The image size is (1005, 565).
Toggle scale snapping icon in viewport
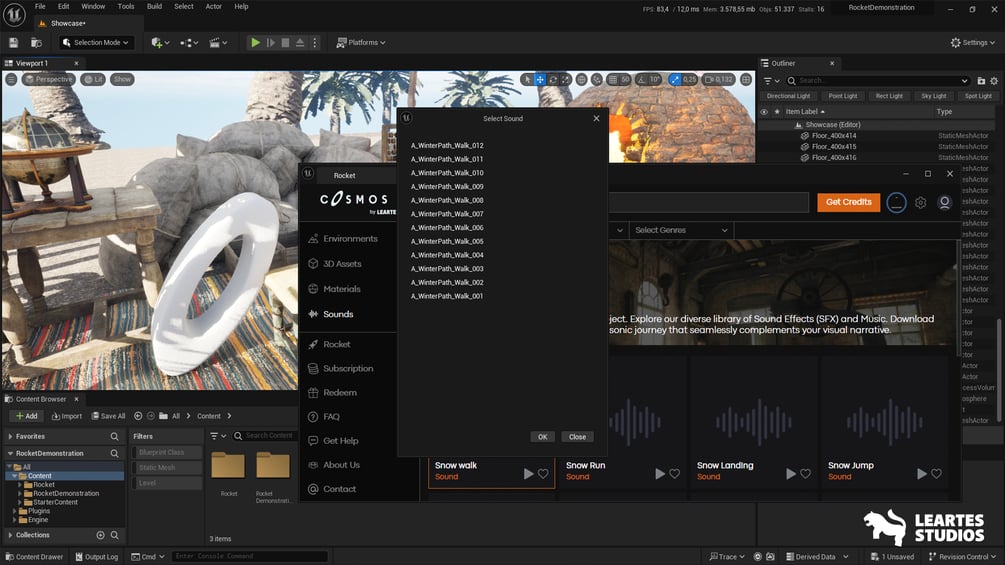(675, 79)
